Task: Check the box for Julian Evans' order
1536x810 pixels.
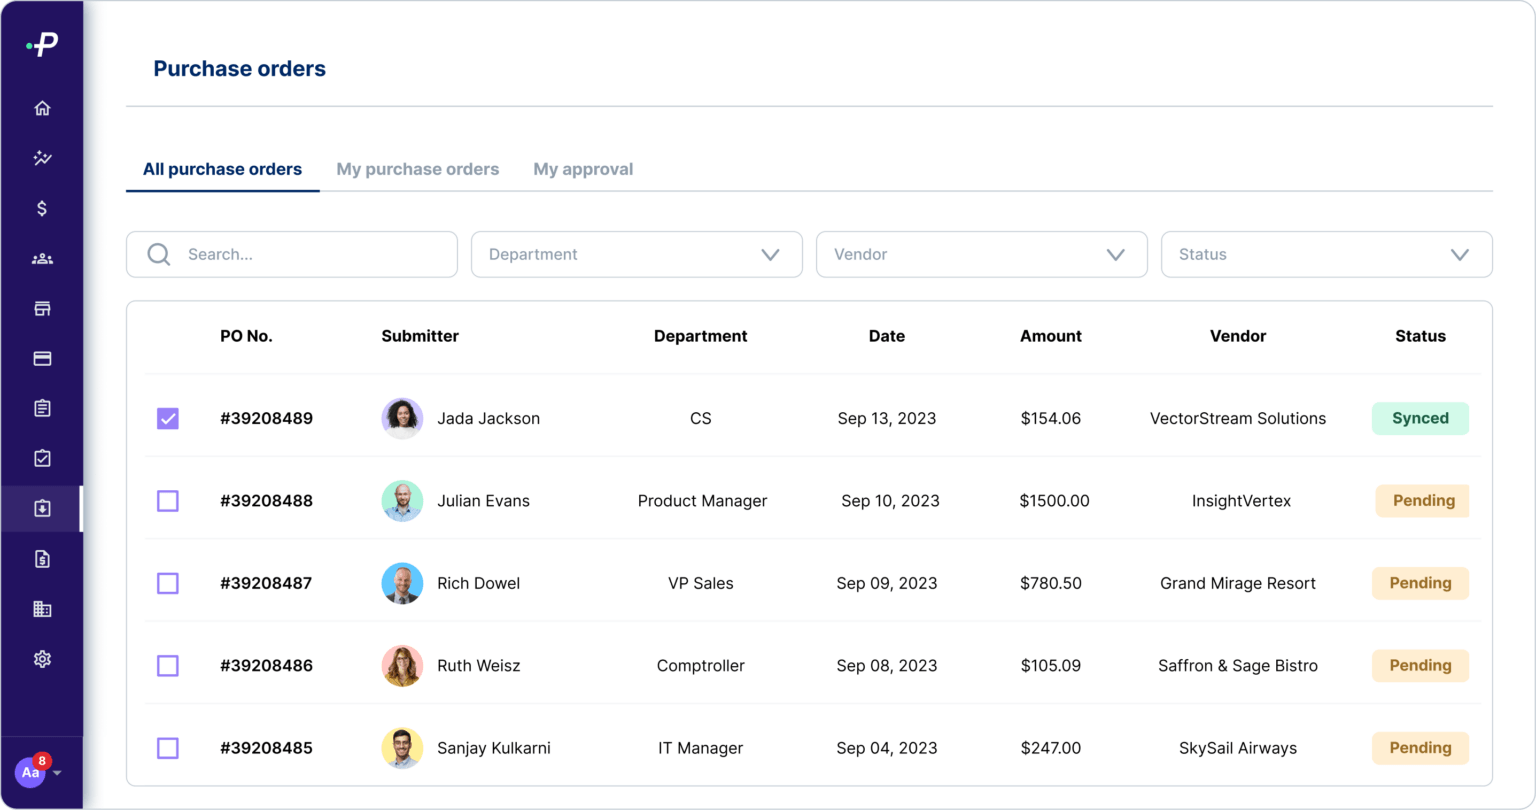Action: pyautogui.click(x=168, y=501)
